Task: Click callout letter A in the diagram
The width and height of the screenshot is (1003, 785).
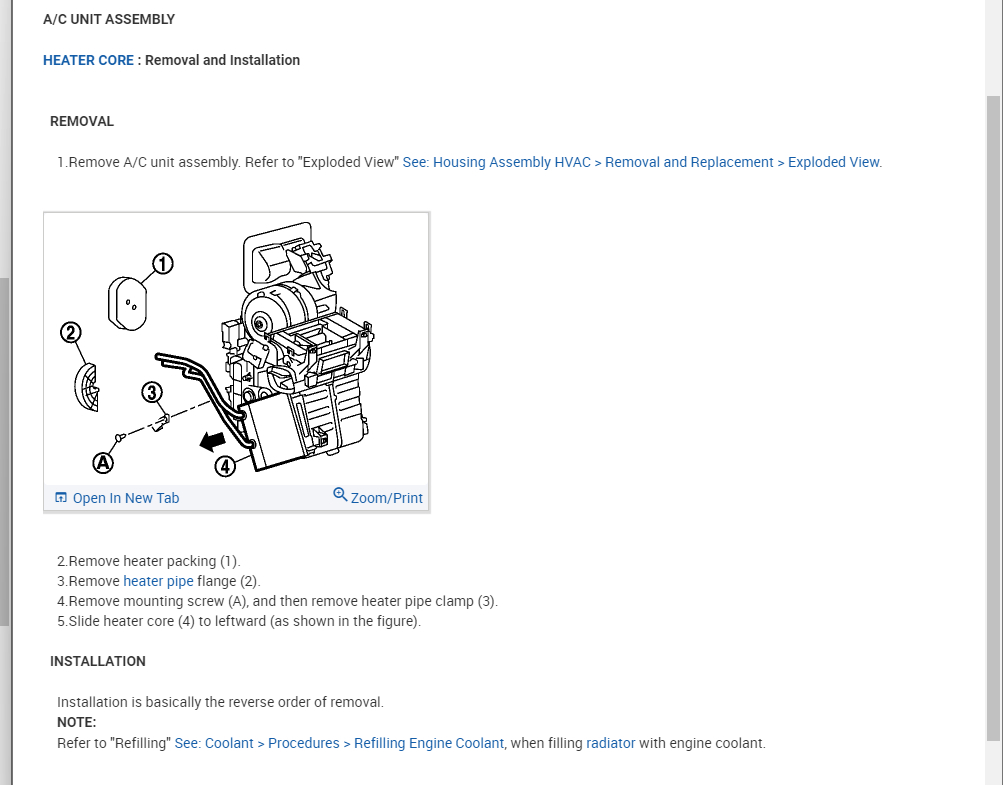Action: point(102,462)
